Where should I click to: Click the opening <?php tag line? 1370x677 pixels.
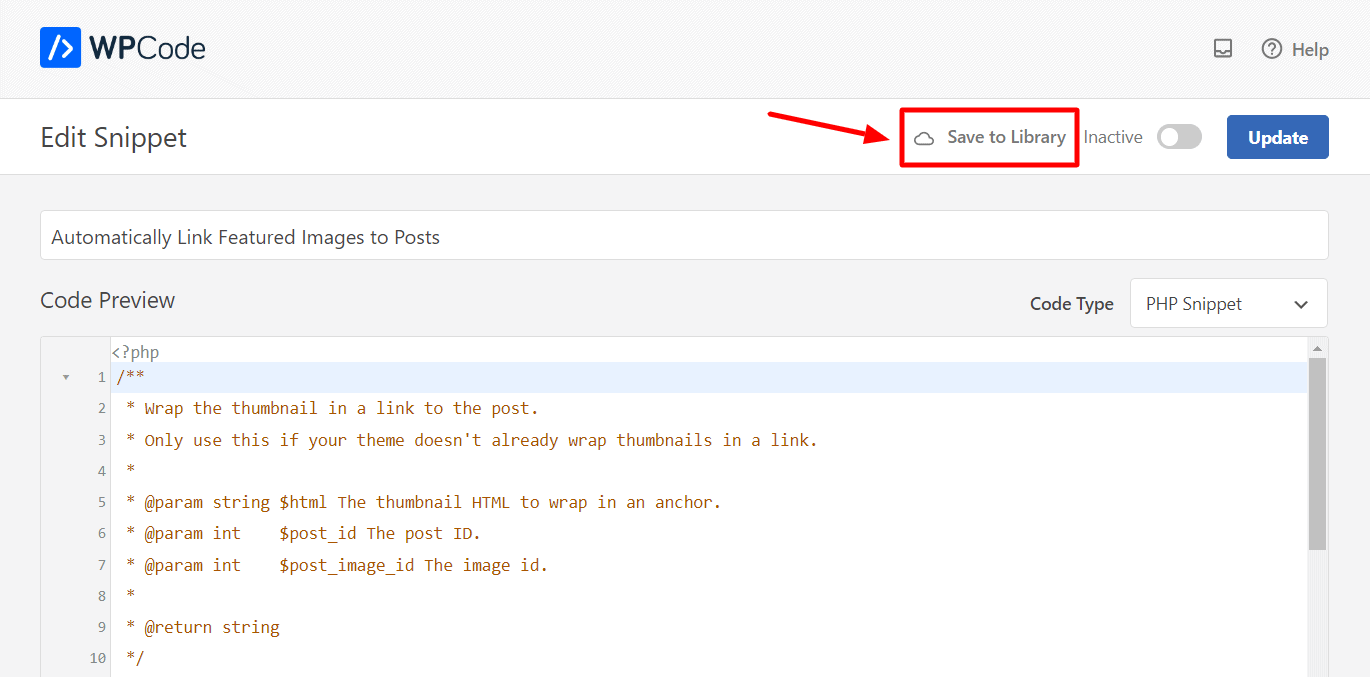click(135, 353)
